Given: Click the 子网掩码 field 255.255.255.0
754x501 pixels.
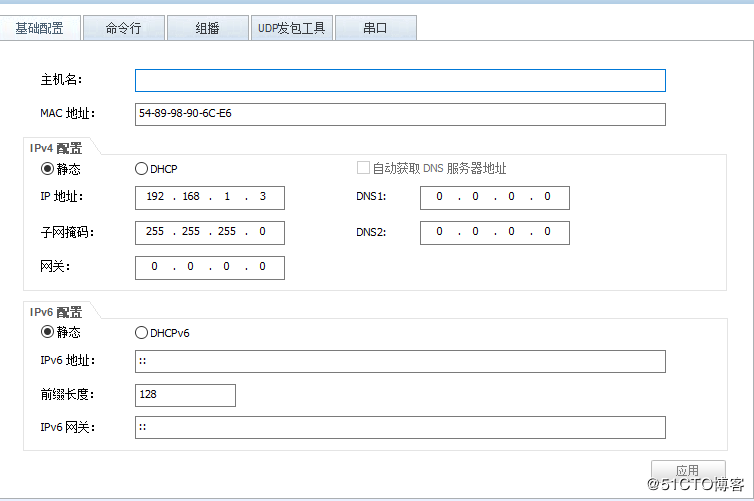Looking at the screenshot, I should coord(210,233).
